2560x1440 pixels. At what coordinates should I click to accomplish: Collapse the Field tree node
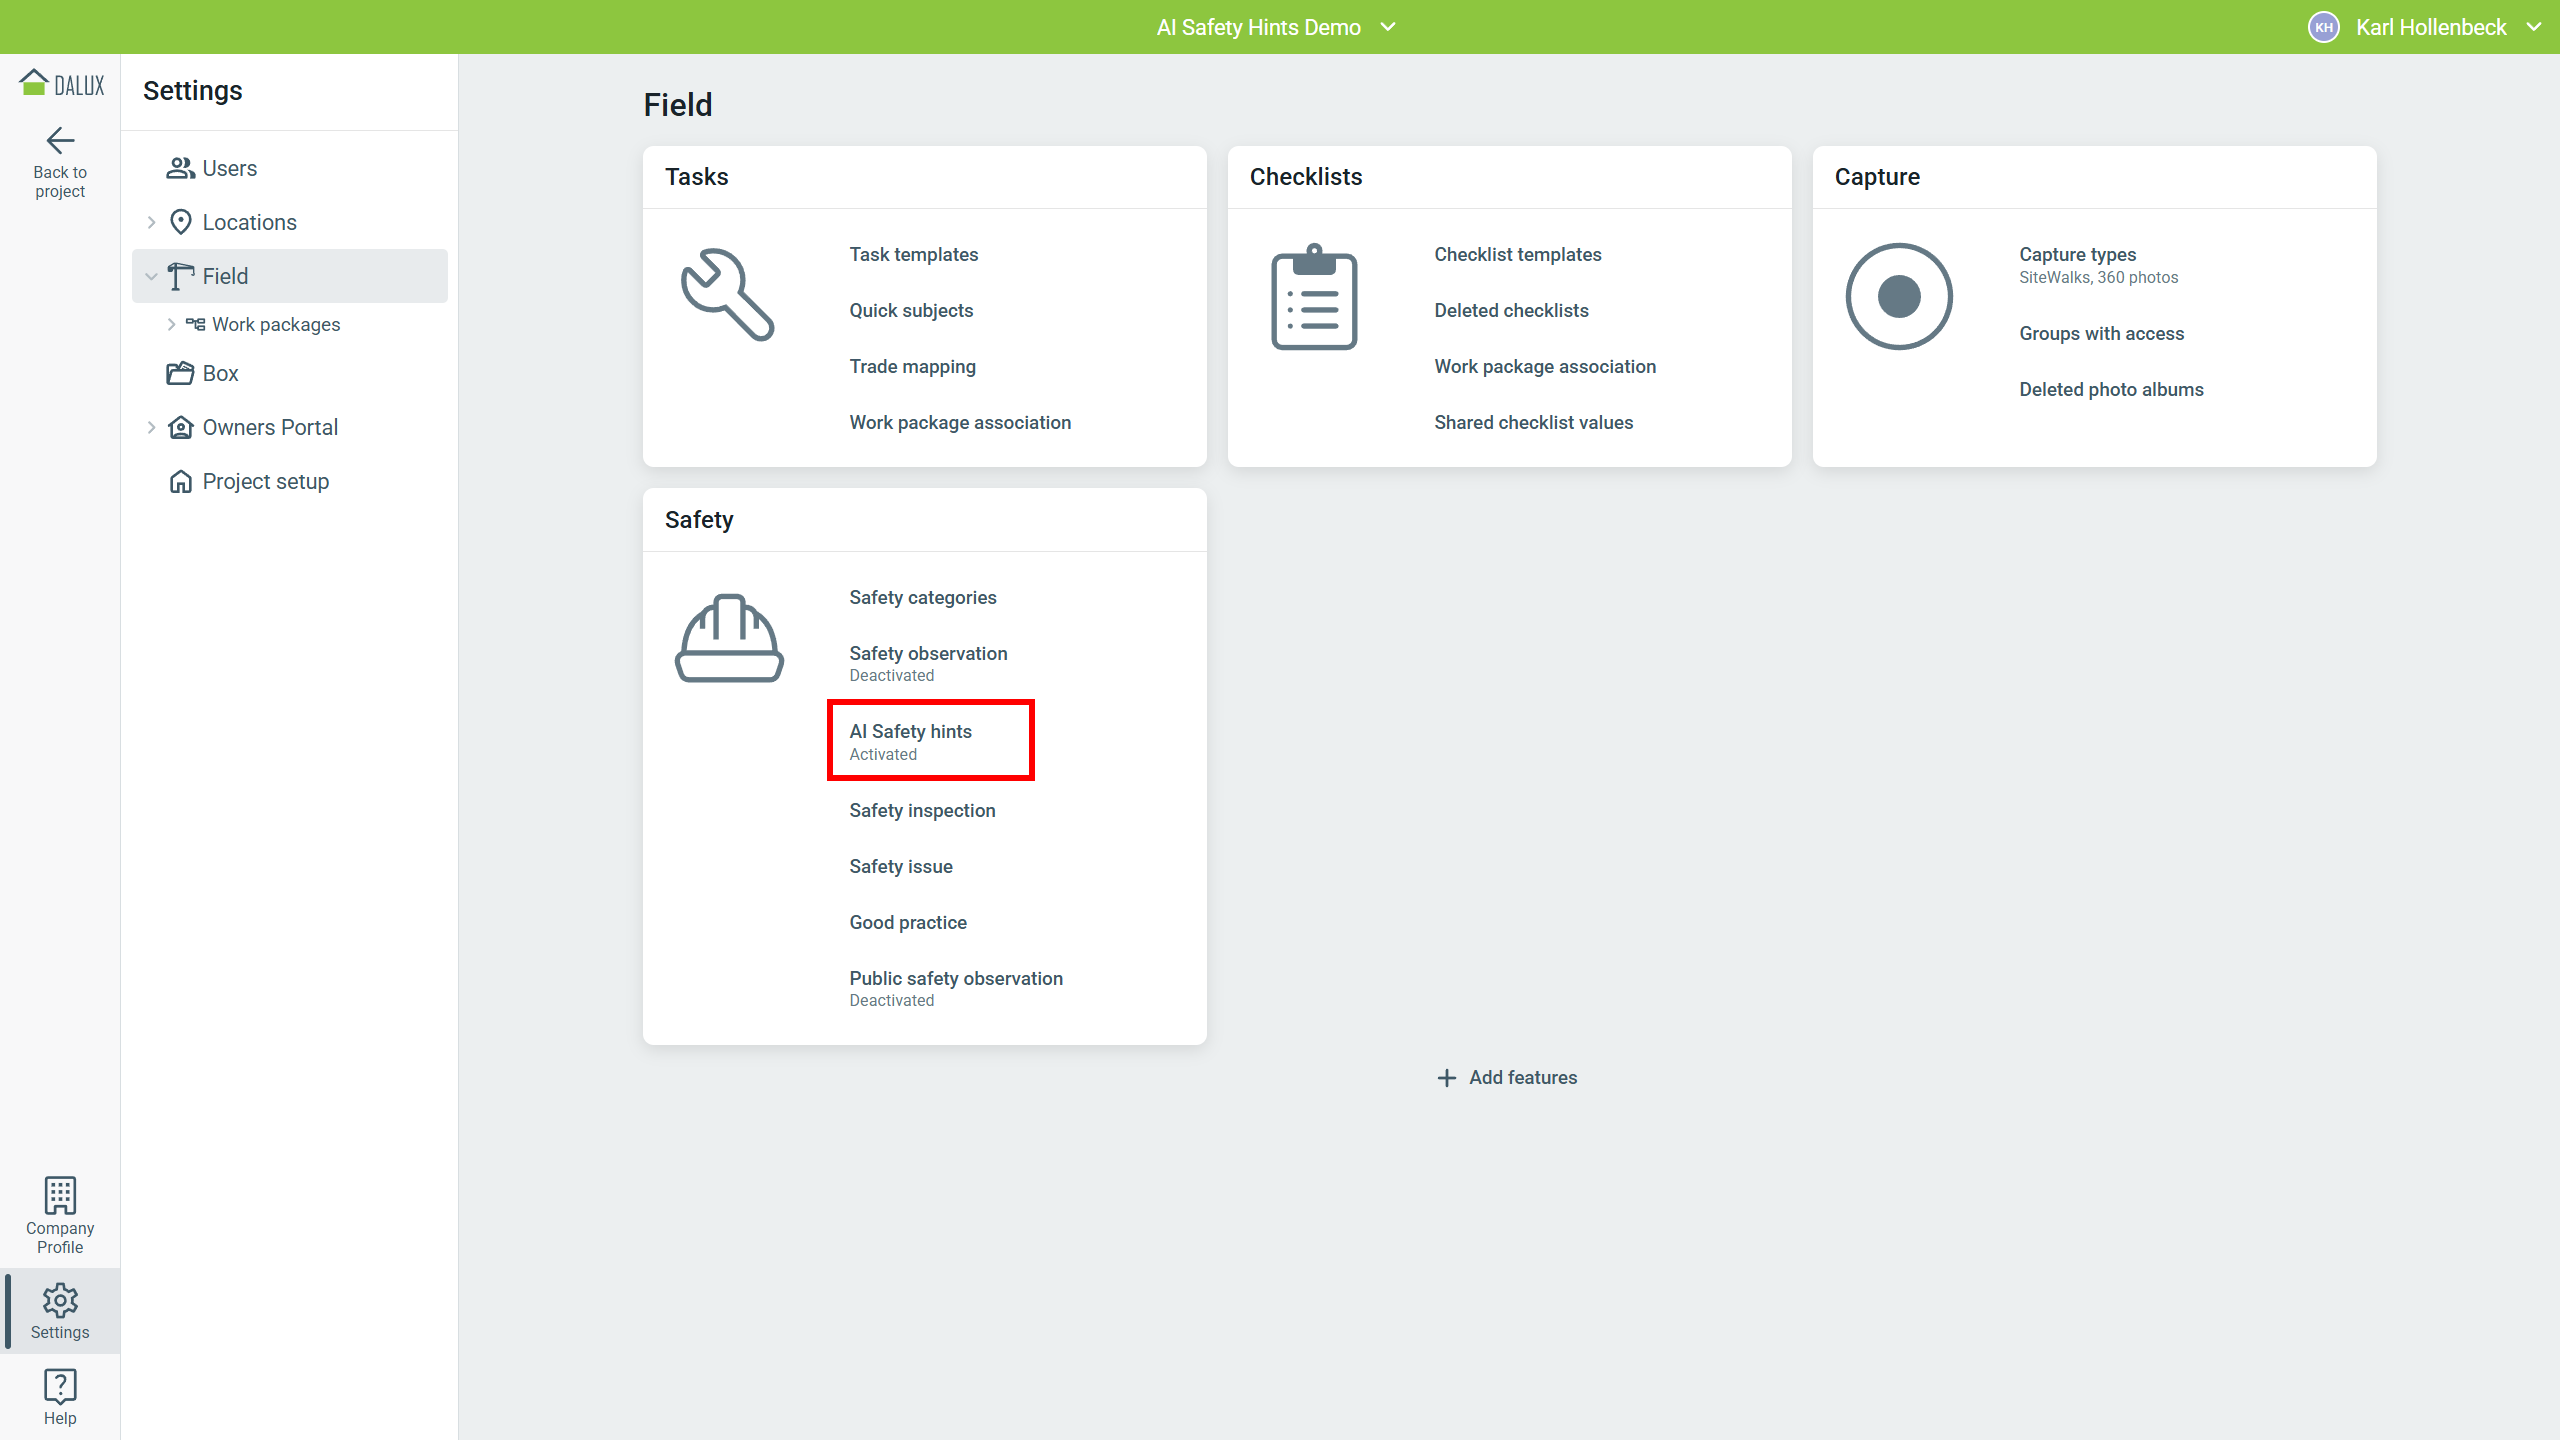151,276
